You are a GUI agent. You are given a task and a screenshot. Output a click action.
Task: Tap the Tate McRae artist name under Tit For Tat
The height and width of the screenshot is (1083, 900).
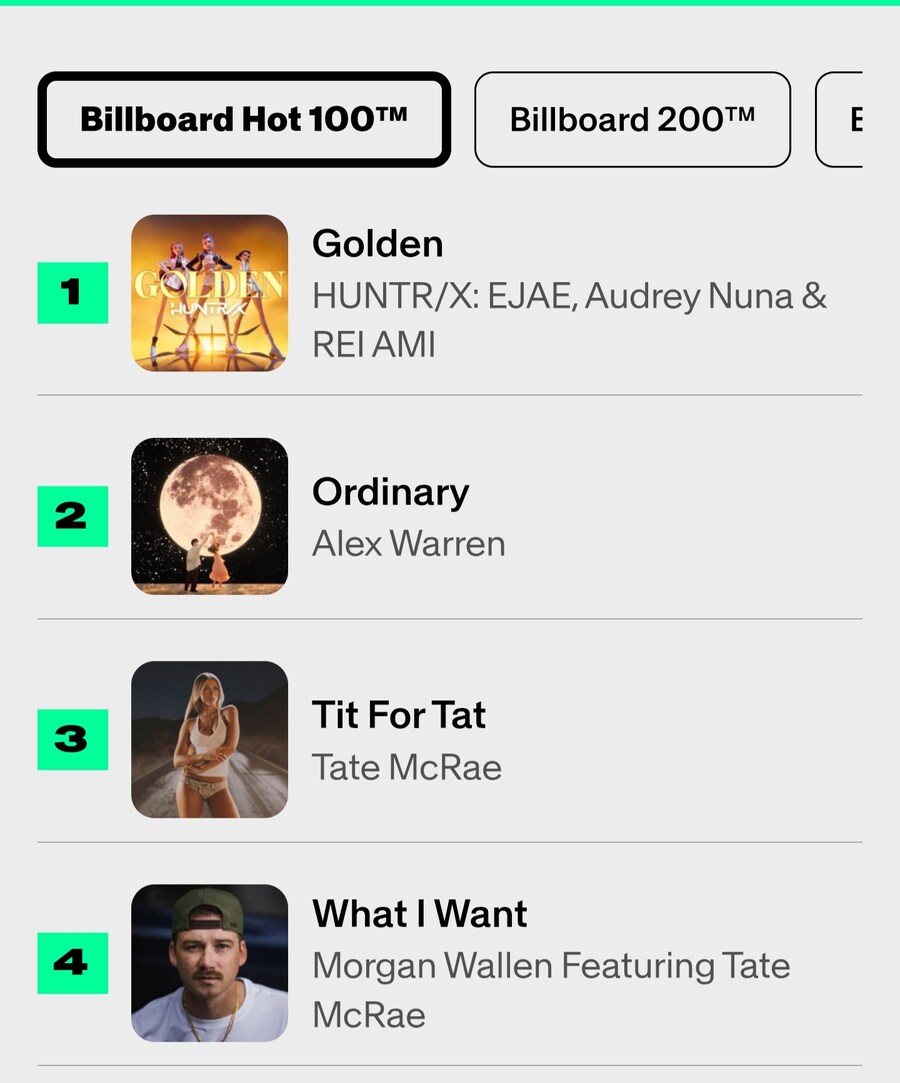[406, 767]
